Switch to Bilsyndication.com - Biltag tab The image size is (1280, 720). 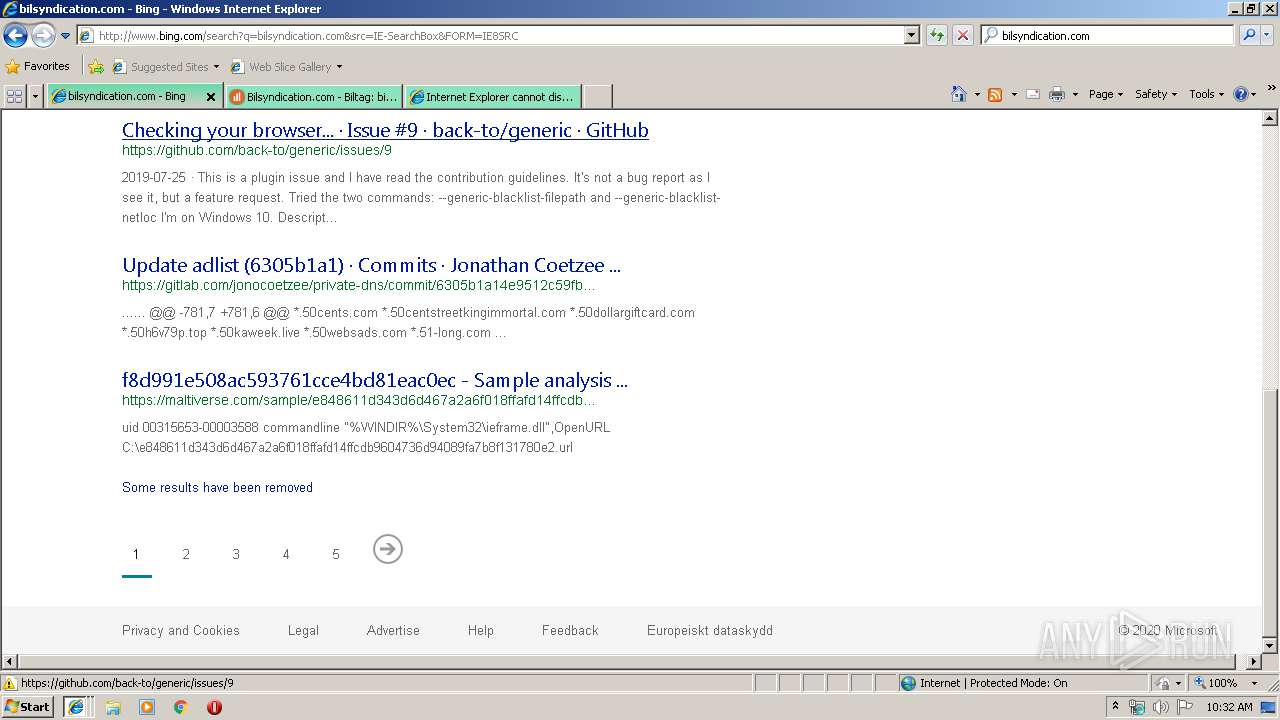pos(313,97)
